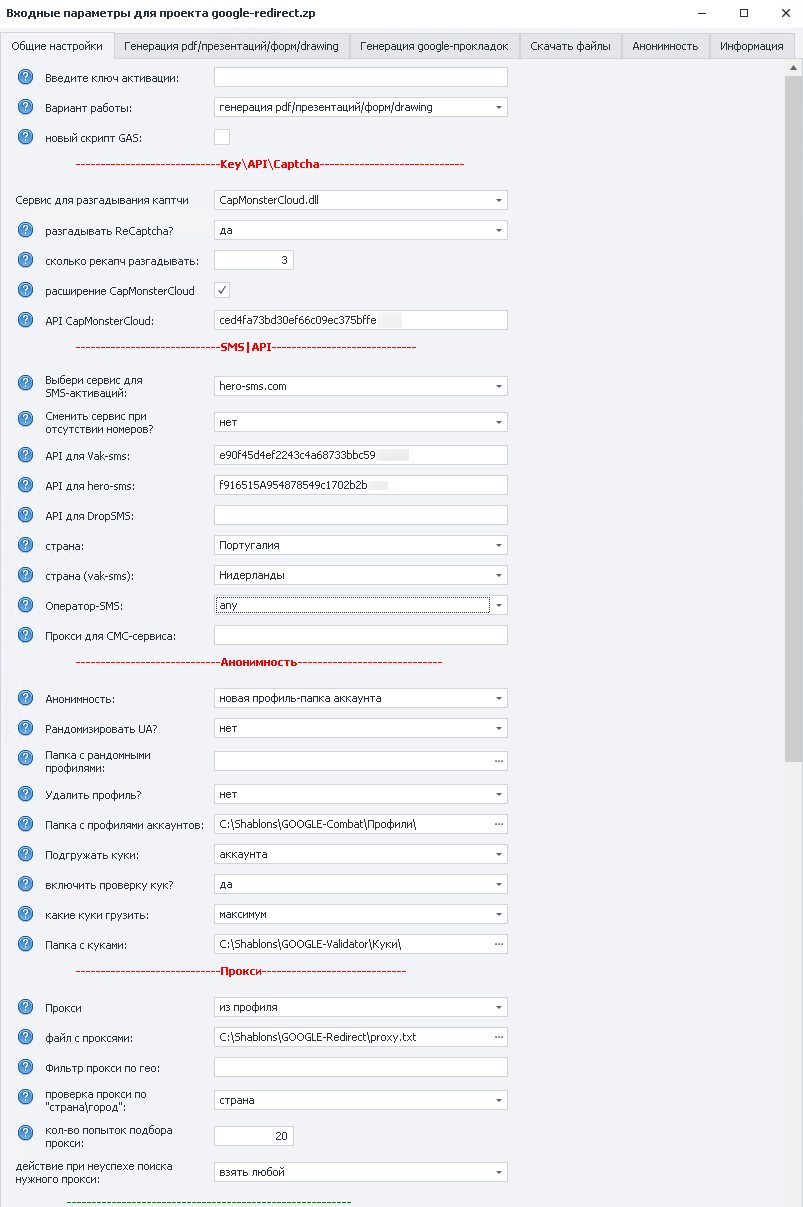This screenshot has width=803, height=1207.
Task: Uncheck расширение CapMonsterCloud checkbox
Action: tap(222, 290)
